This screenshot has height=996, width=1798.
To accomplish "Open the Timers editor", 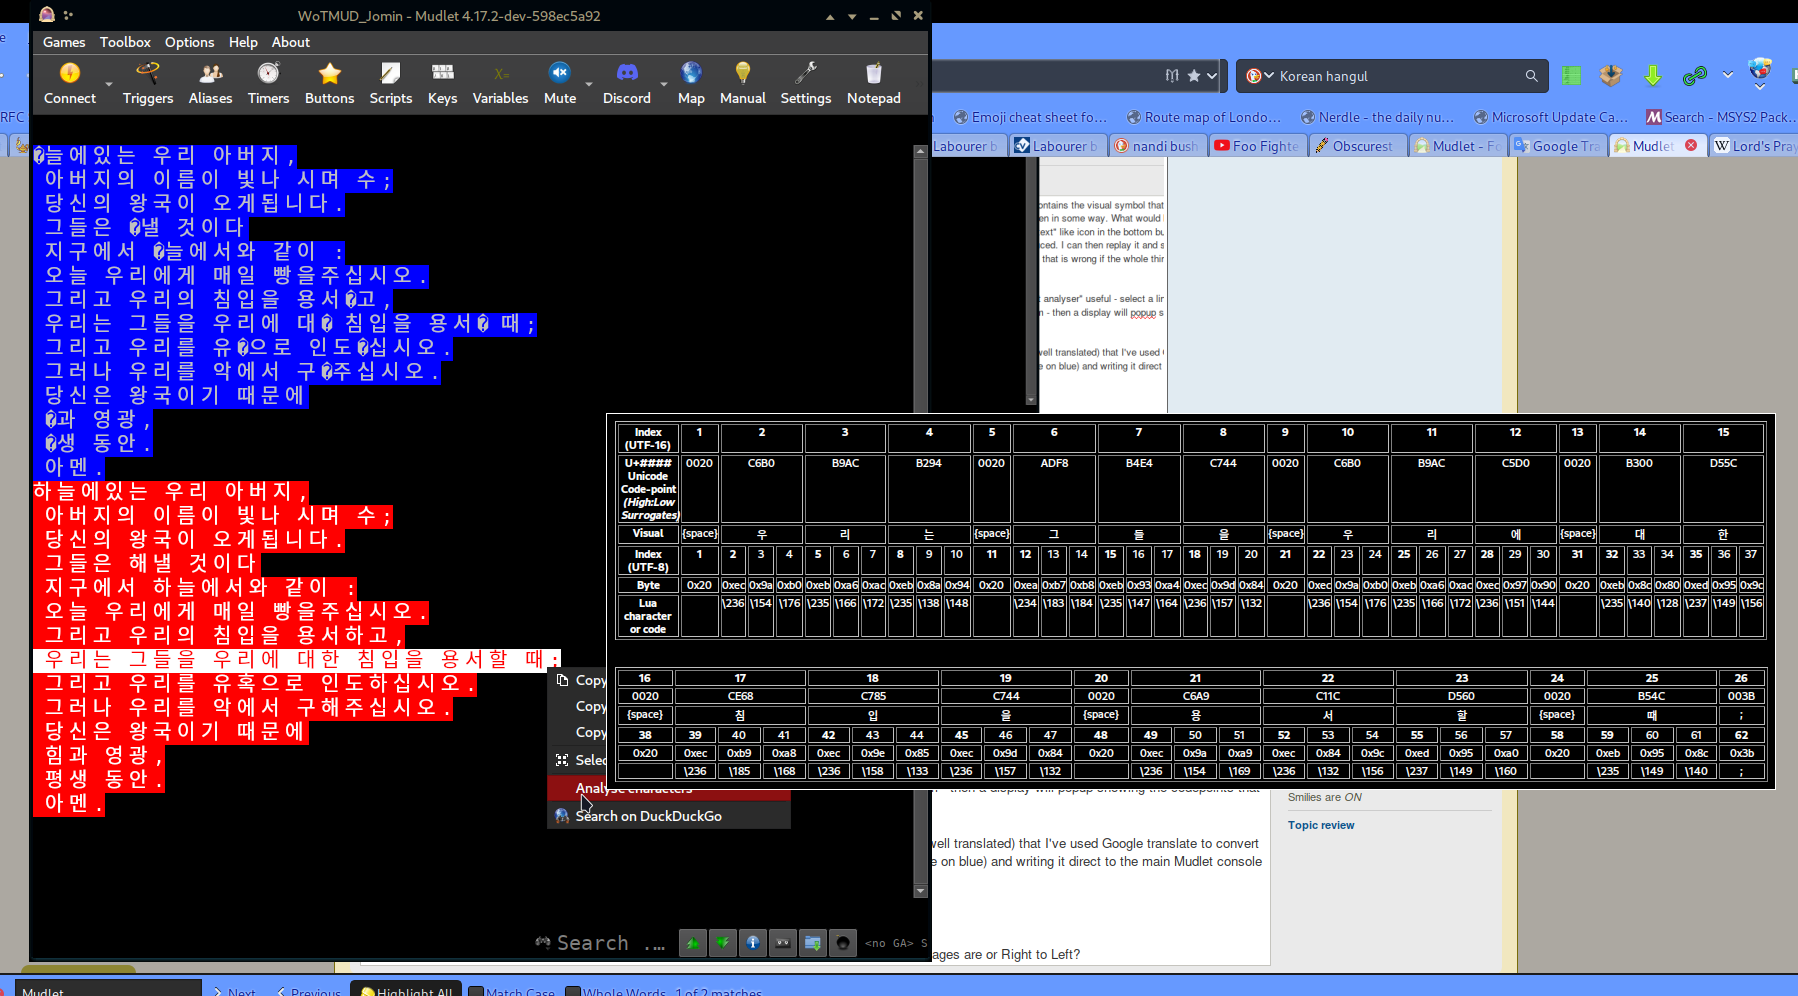I will coord(268,83).
